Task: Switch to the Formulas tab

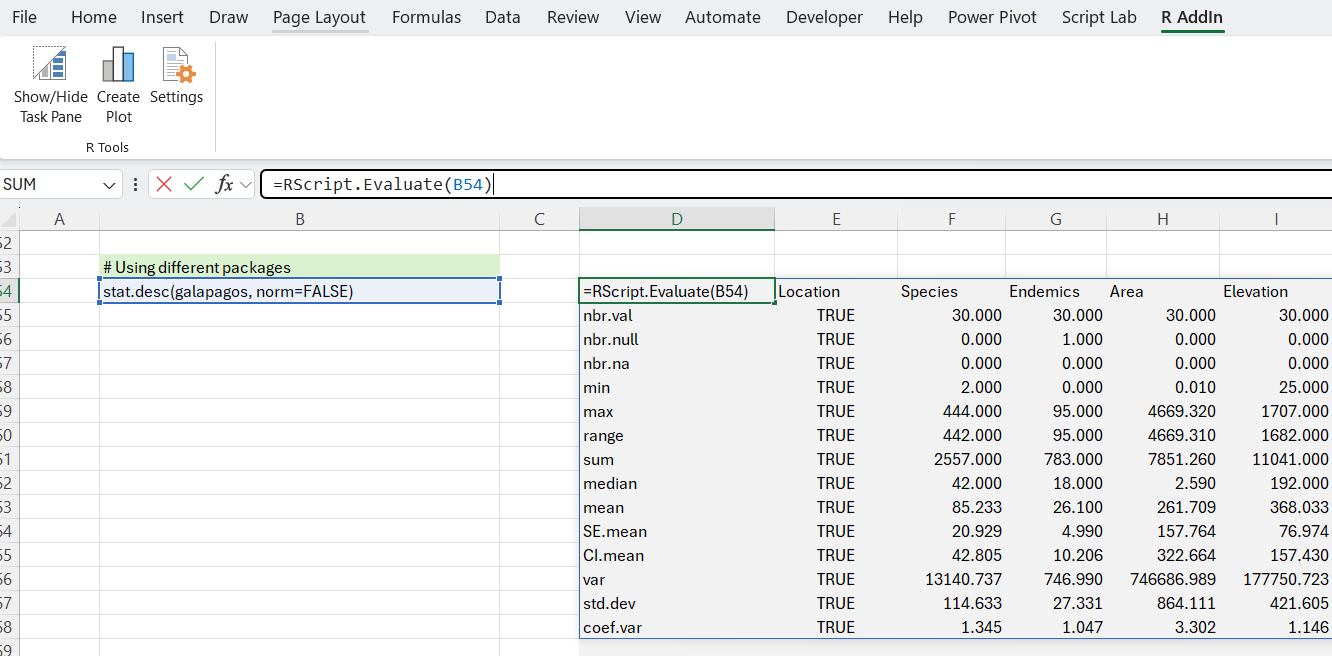Action: pyautogui.click(x=427, y=17)
